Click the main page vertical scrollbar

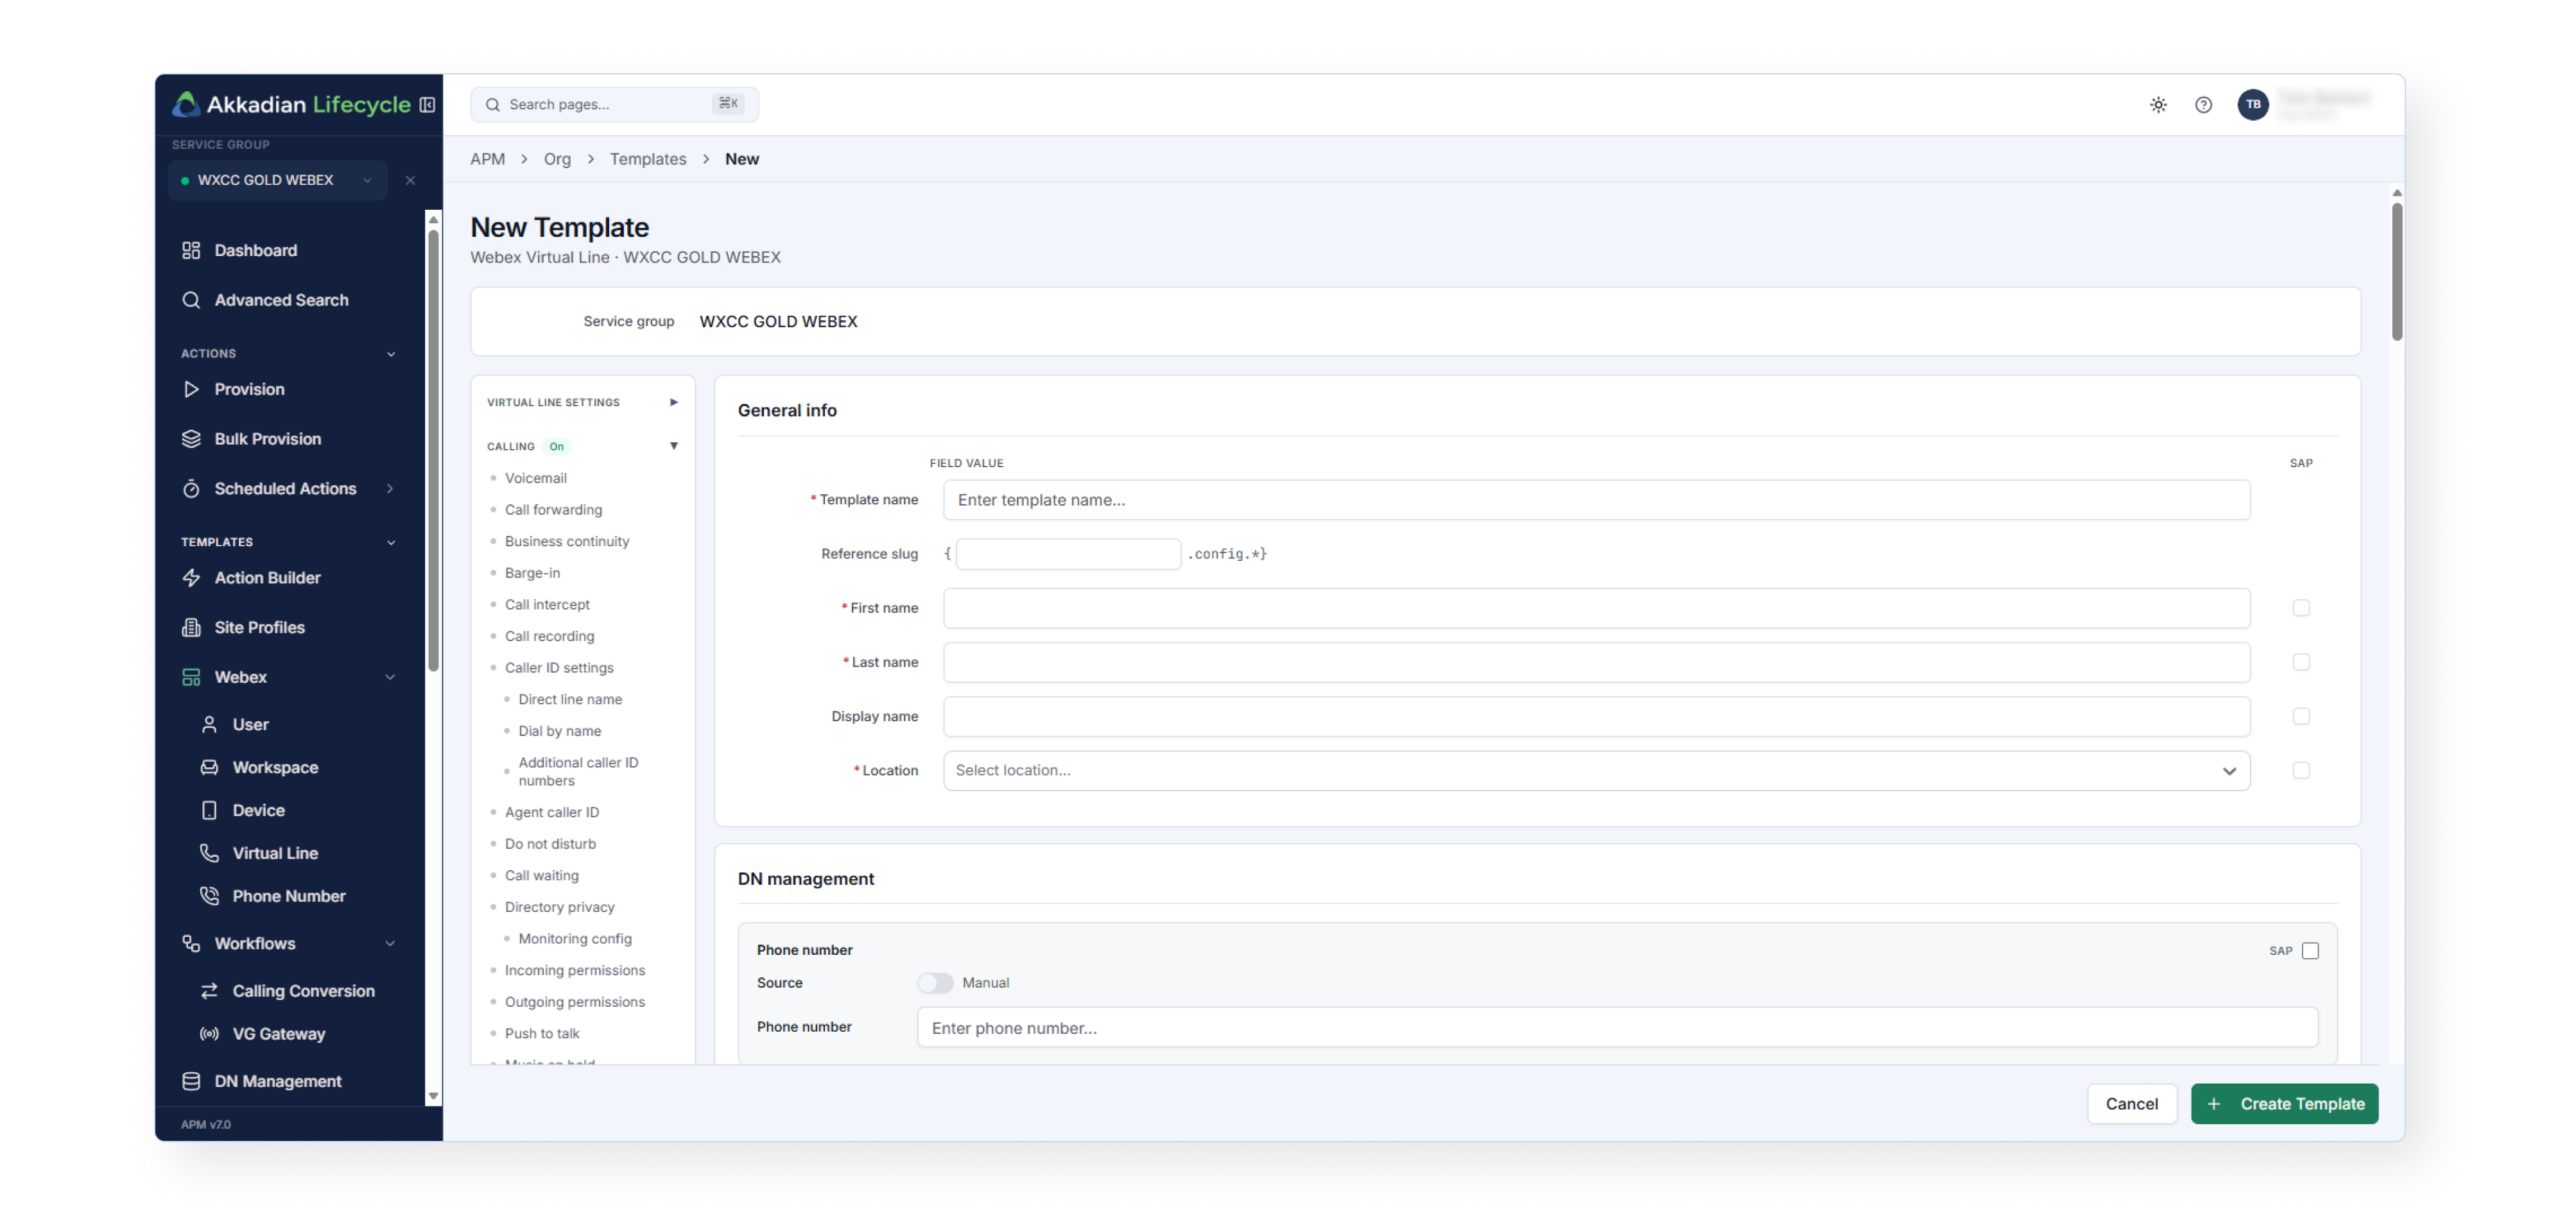pyautogui.click(x=2396, y=271)
